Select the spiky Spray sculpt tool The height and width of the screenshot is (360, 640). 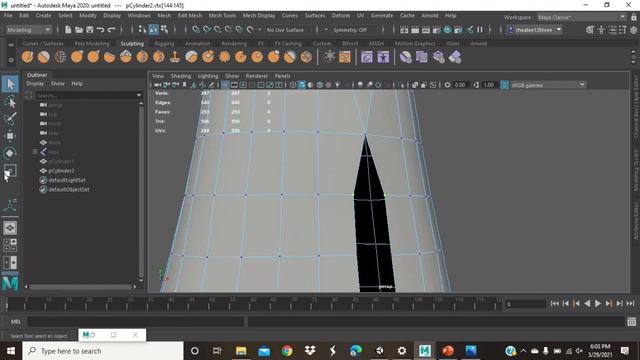[224, 57]
